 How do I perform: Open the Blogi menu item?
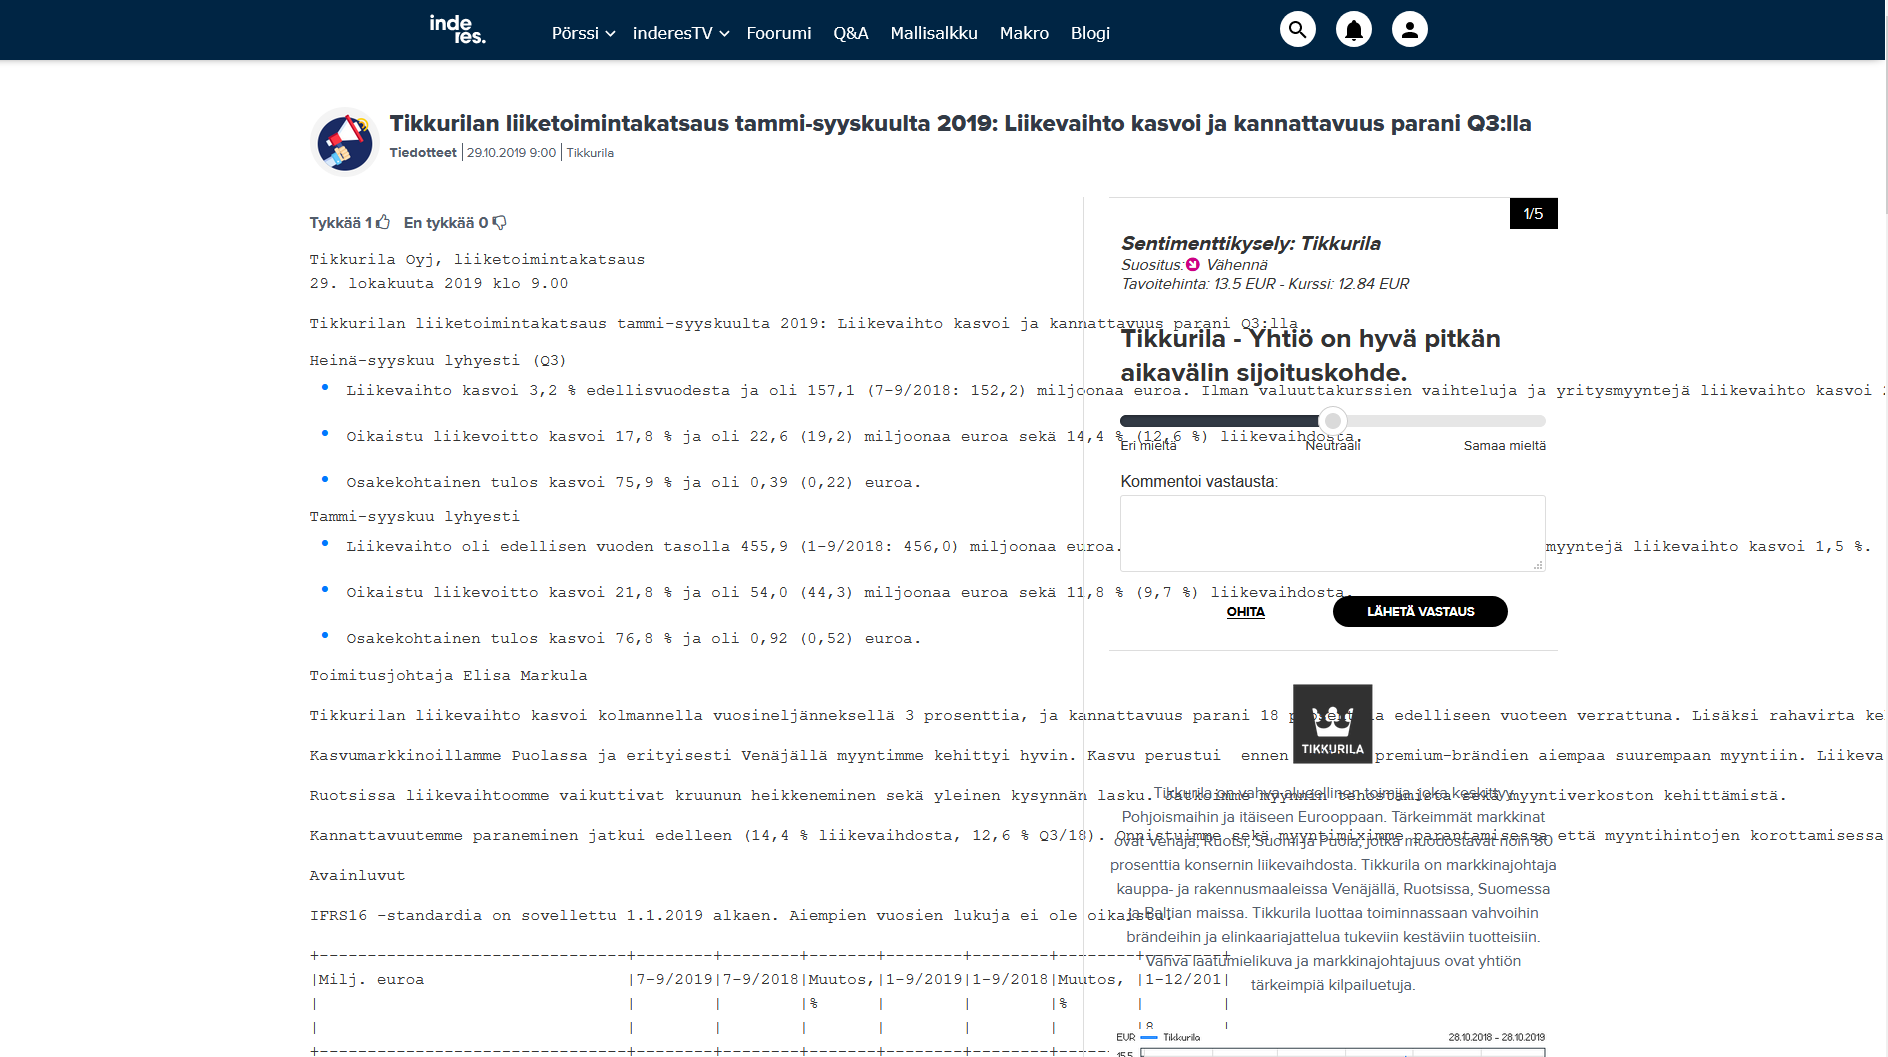[1090, 33]
